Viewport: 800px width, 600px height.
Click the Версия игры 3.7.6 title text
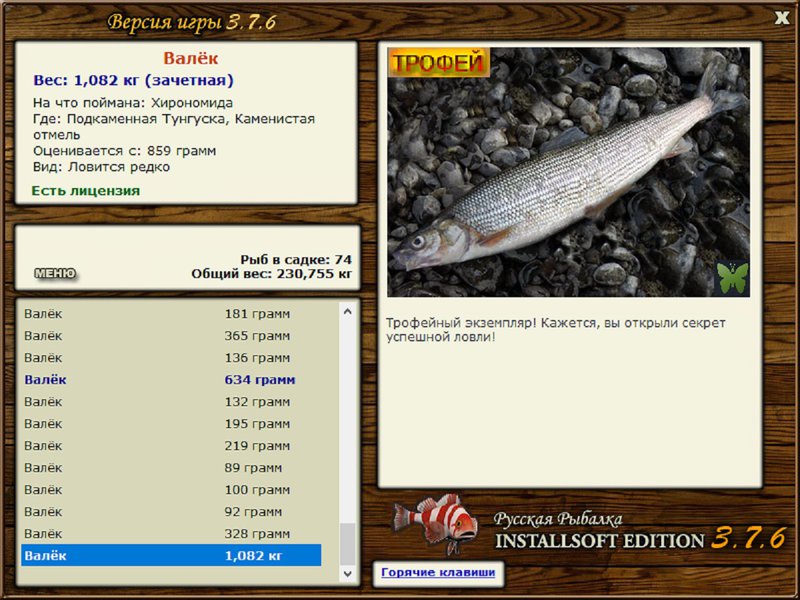coord(192,22)
